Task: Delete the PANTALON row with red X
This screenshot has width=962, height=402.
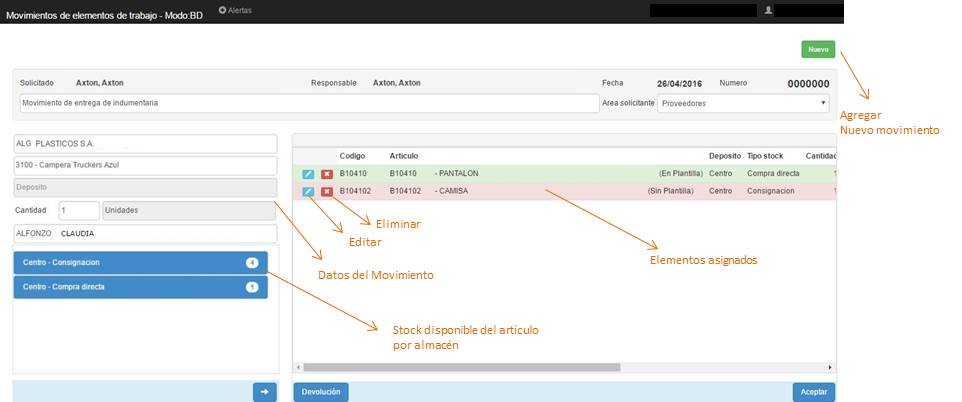Action: click(x=327, y=174)
